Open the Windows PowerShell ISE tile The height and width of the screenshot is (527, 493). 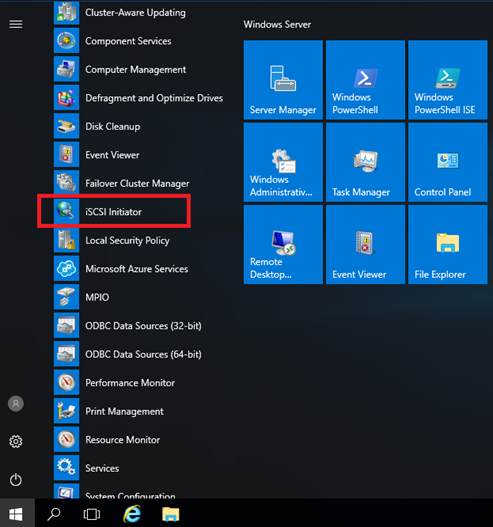point(448,80)
